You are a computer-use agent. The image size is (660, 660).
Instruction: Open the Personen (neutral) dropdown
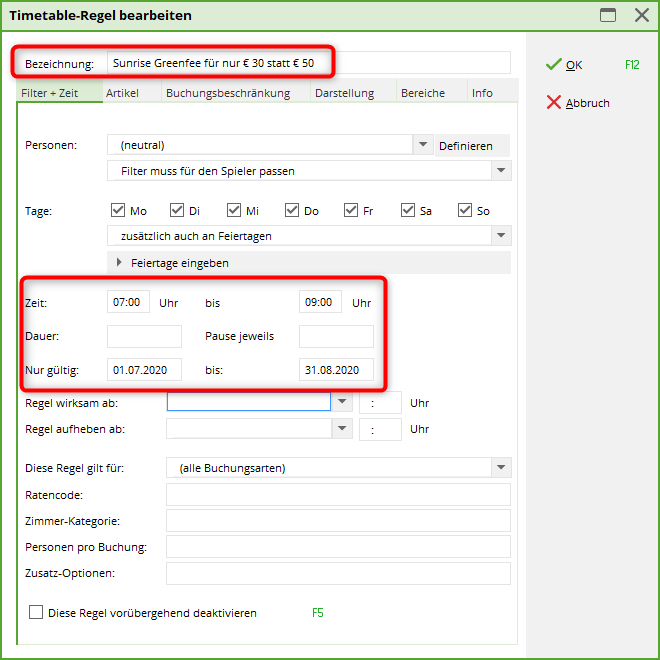[422, 145]
